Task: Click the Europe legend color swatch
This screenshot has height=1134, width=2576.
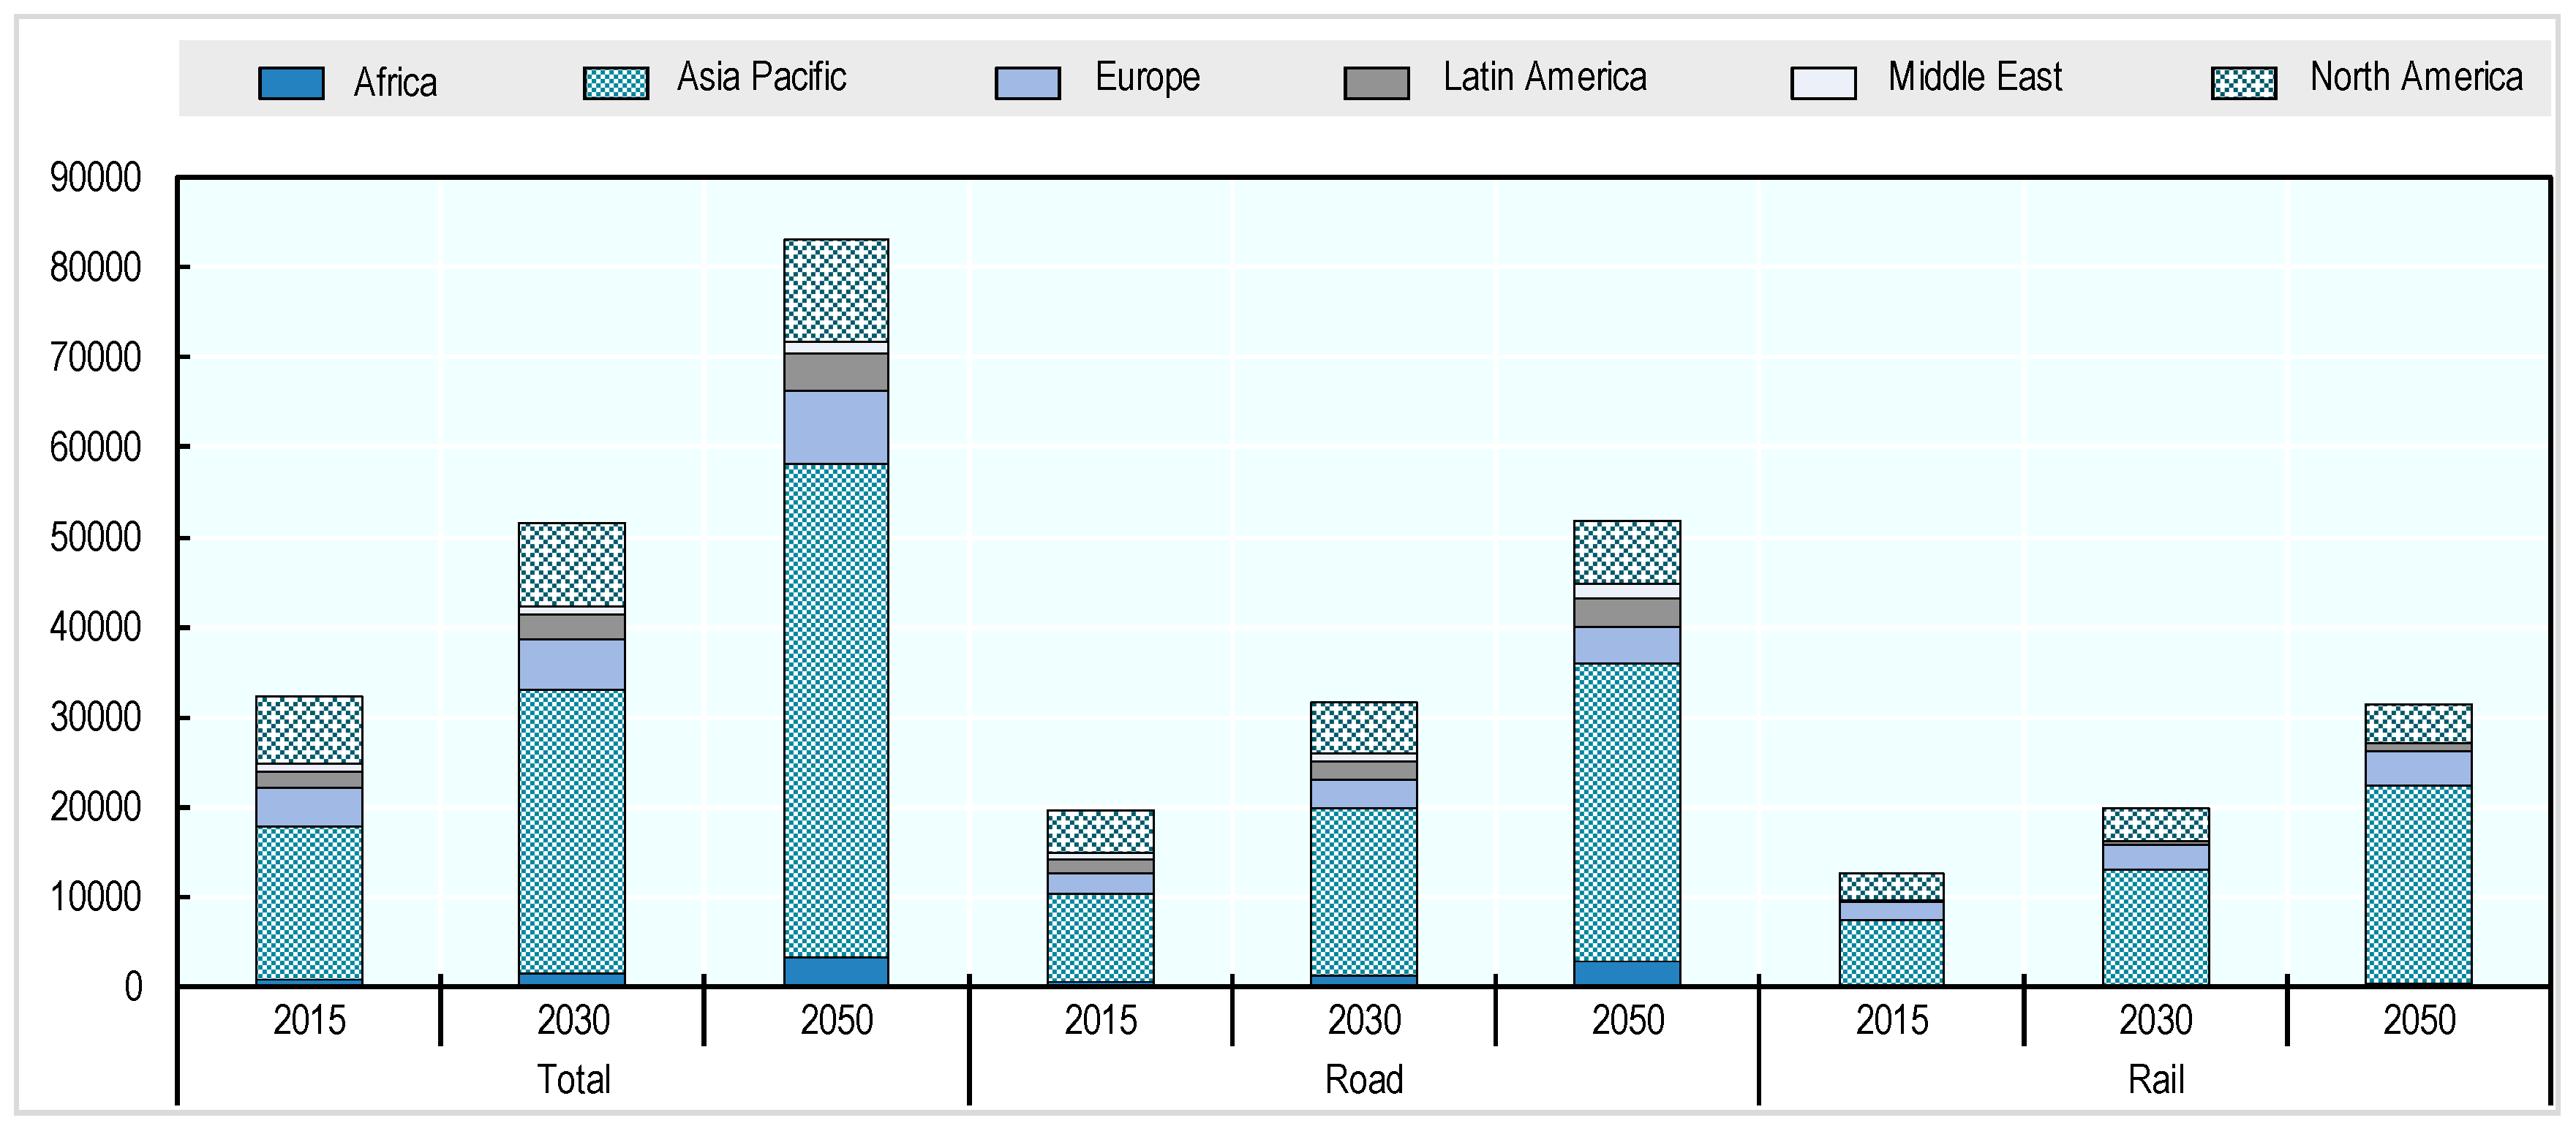Action: point(1027,83)
